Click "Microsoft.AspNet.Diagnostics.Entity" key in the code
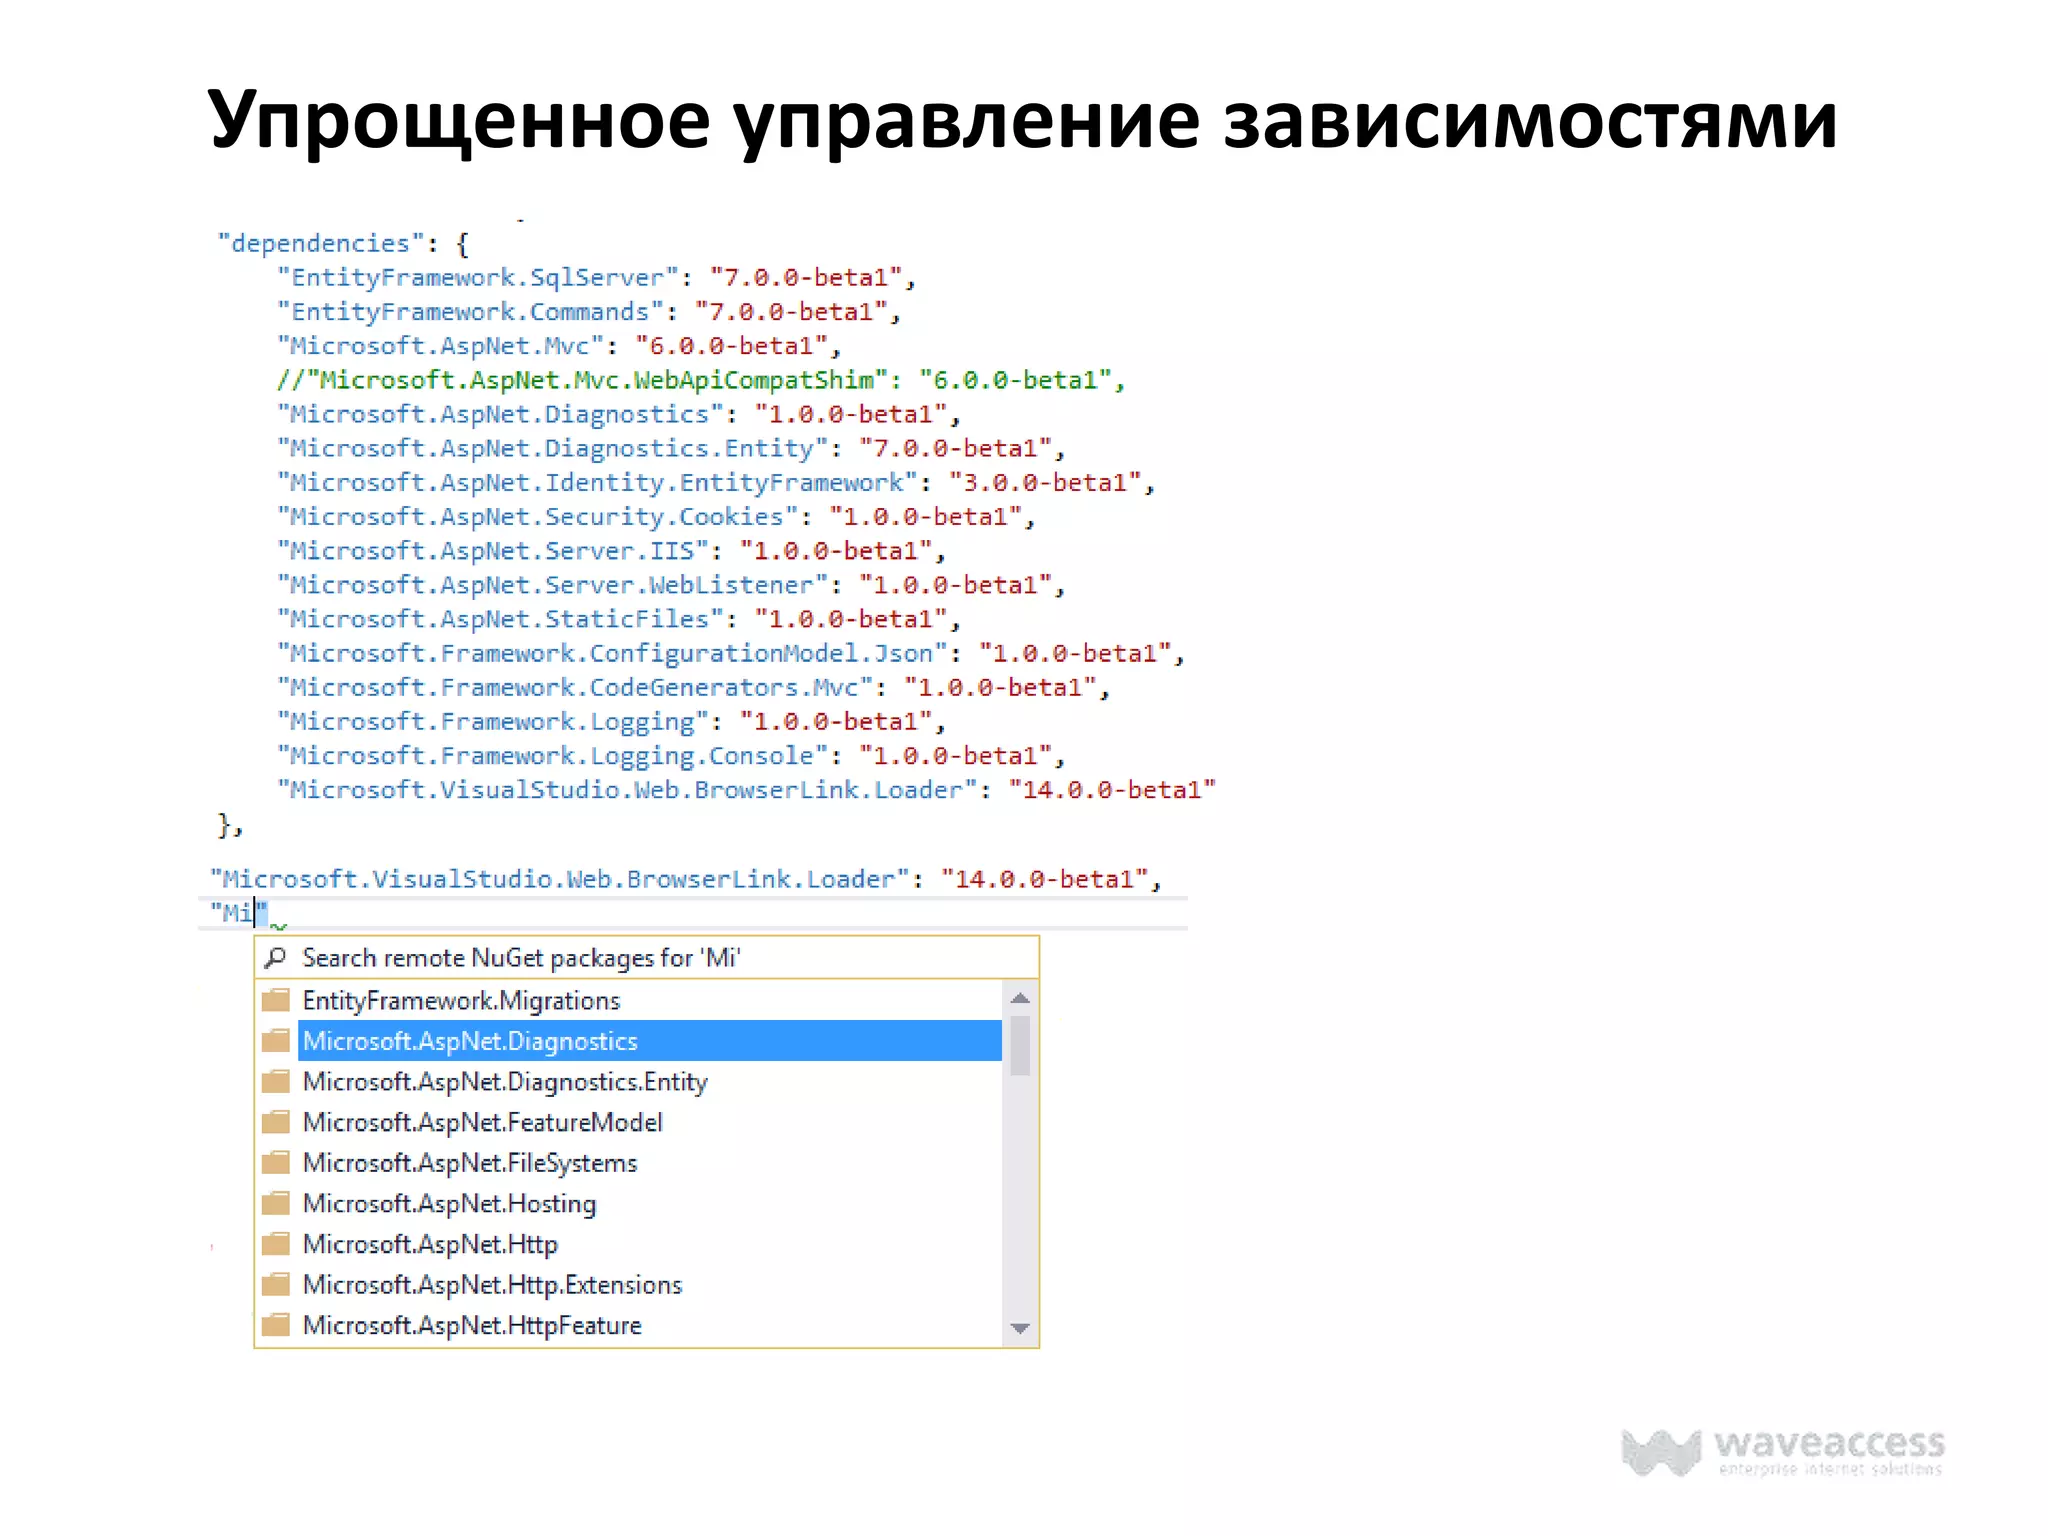The image size is (2048, 1536). pyautogui.click(x=552, y=448)
